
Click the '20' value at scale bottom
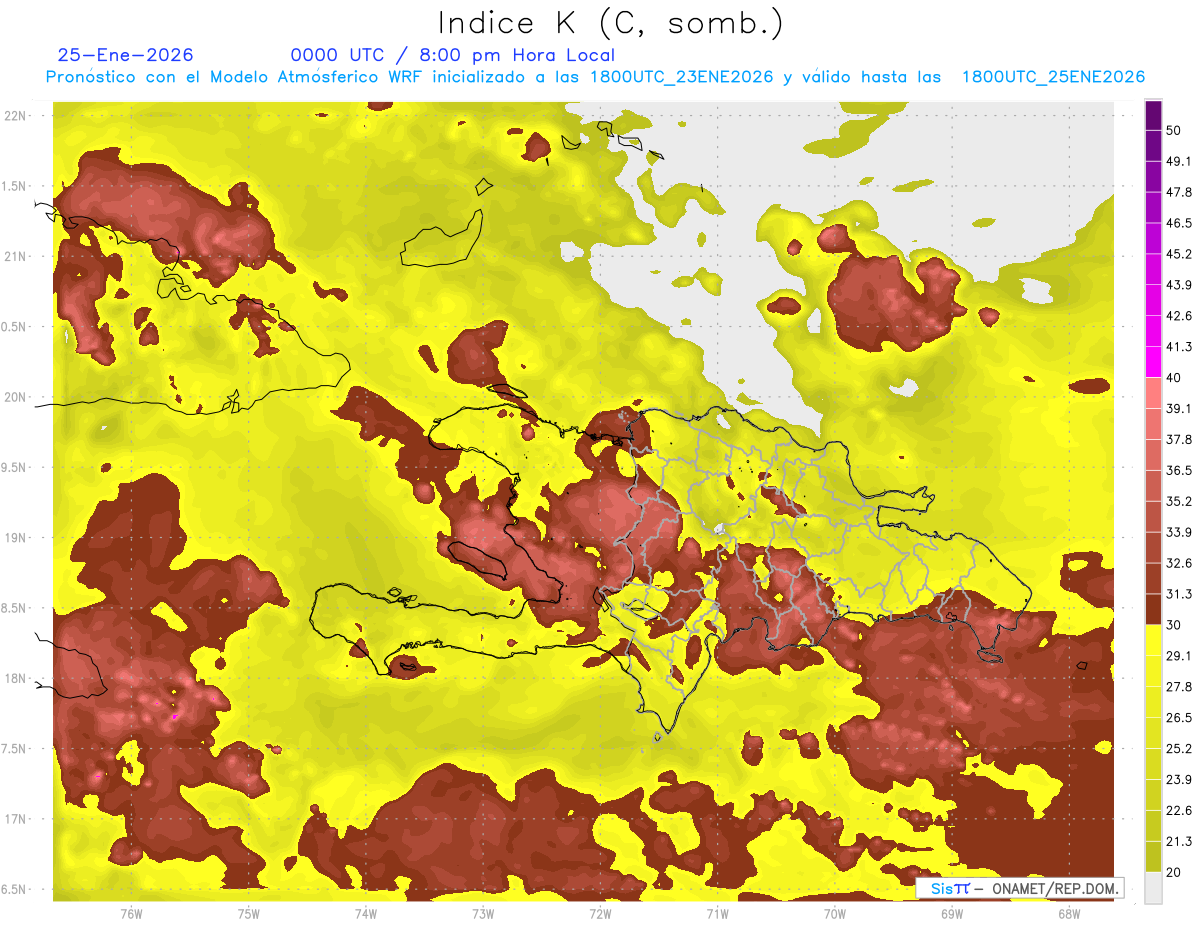1174,872
